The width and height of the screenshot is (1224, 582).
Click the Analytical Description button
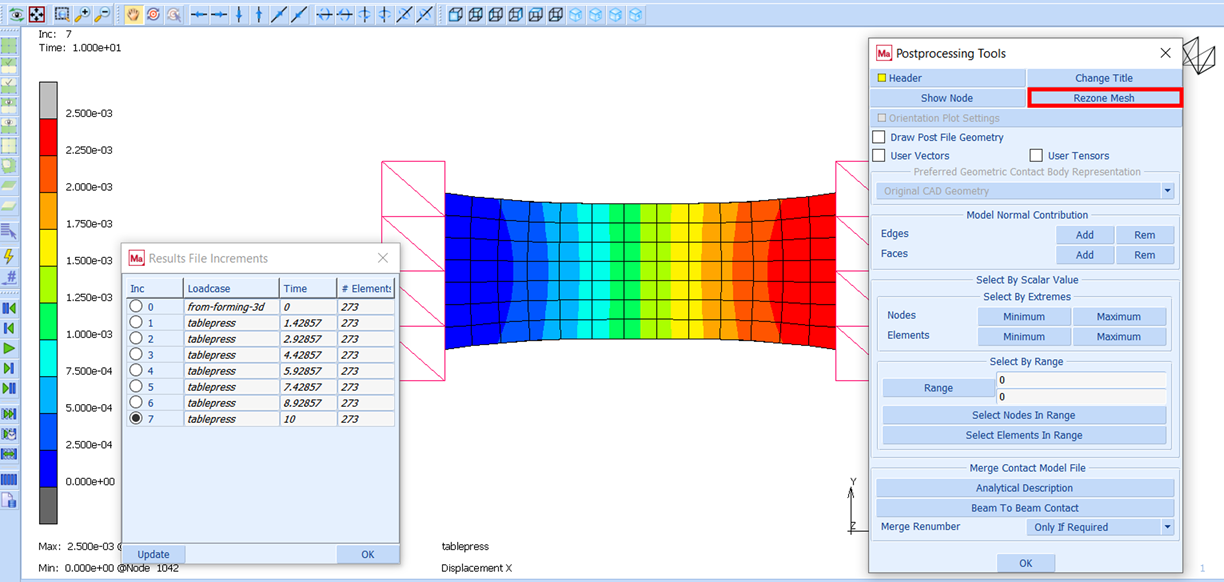[1025, 488]
